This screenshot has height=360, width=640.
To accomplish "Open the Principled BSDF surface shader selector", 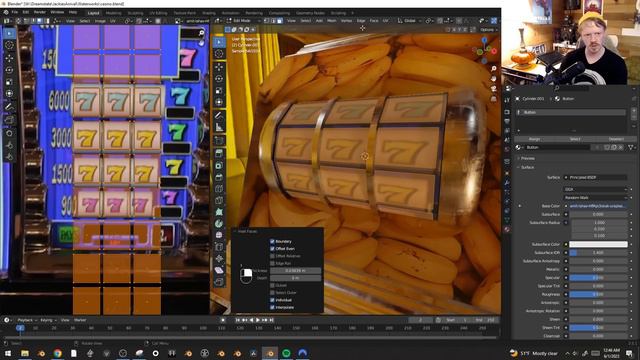I will point(595,178).
